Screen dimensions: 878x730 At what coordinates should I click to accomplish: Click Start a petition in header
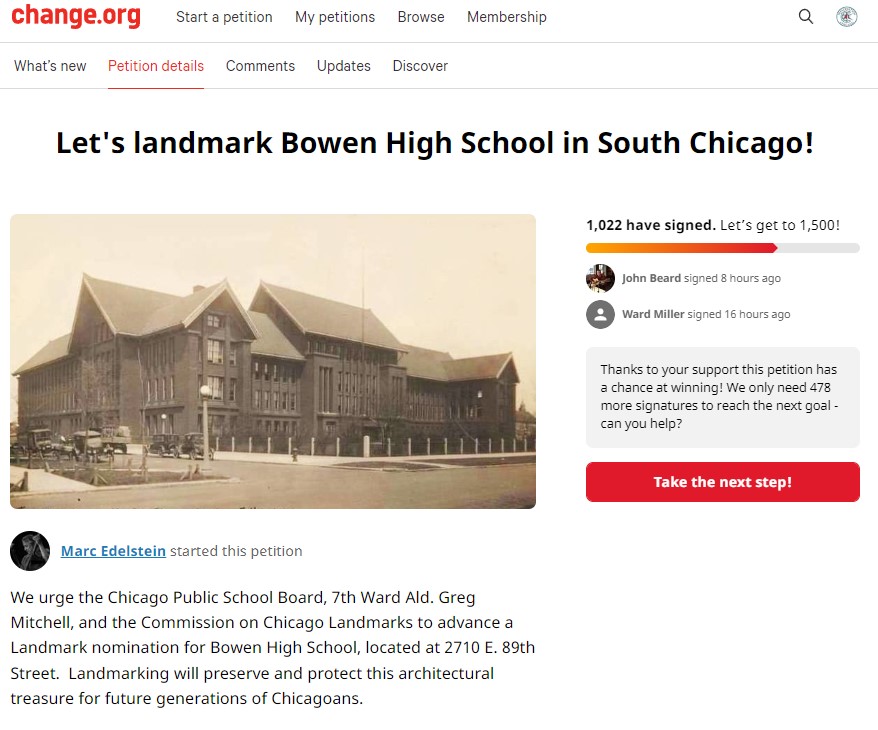224,17
